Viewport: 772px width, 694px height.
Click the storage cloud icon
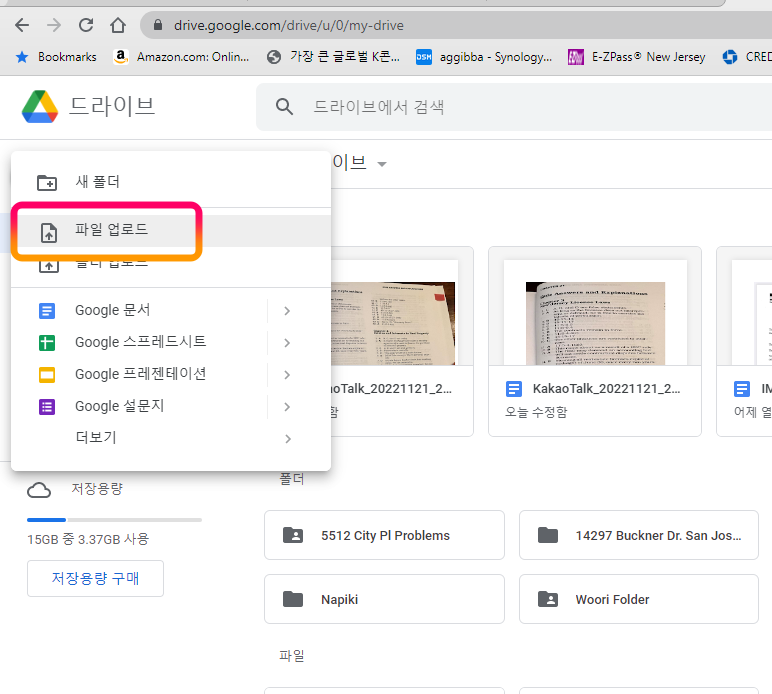(39, 490)
